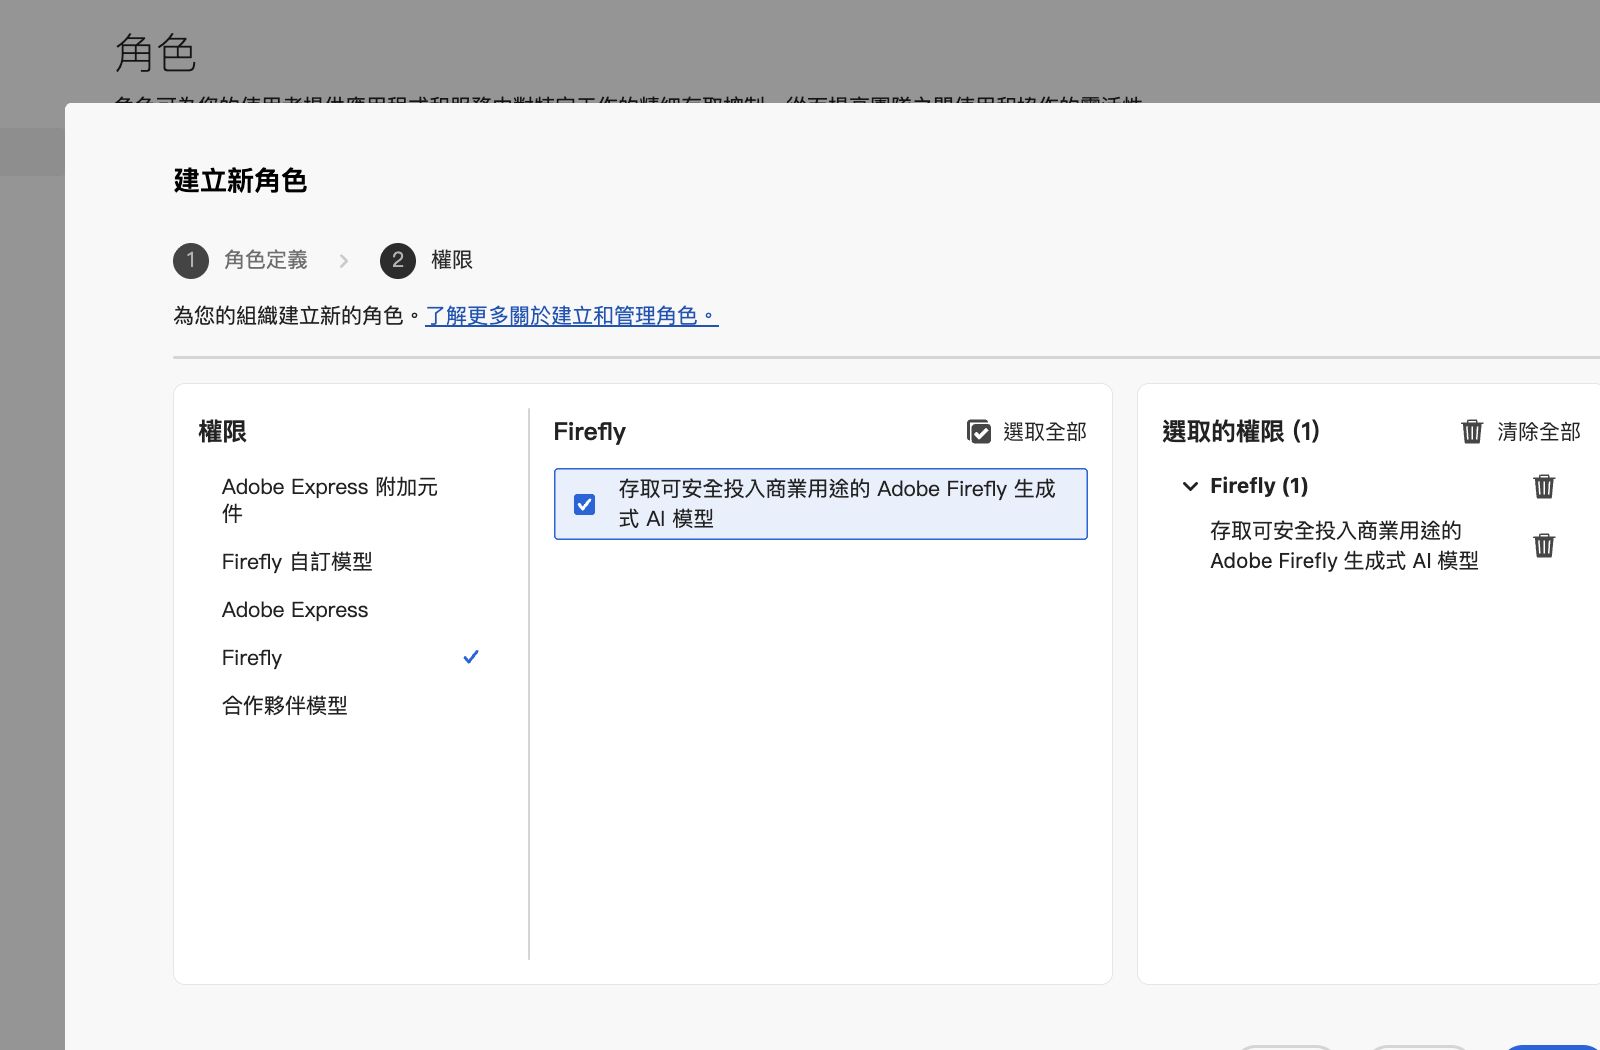Click the 清除全部 trash icon
The width and height of the screenshot is (1600, 1050).
click(1472, 432)
